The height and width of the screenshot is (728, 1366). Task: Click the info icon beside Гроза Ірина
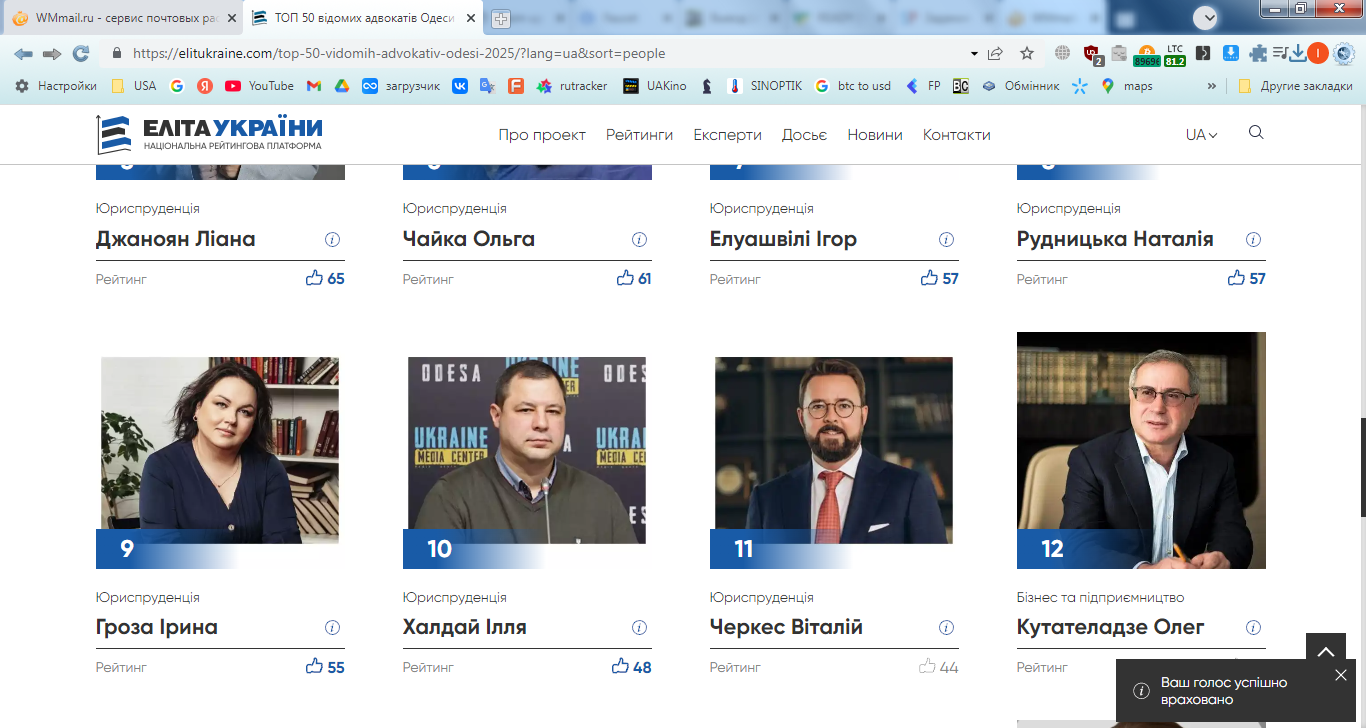click(333, 628)
